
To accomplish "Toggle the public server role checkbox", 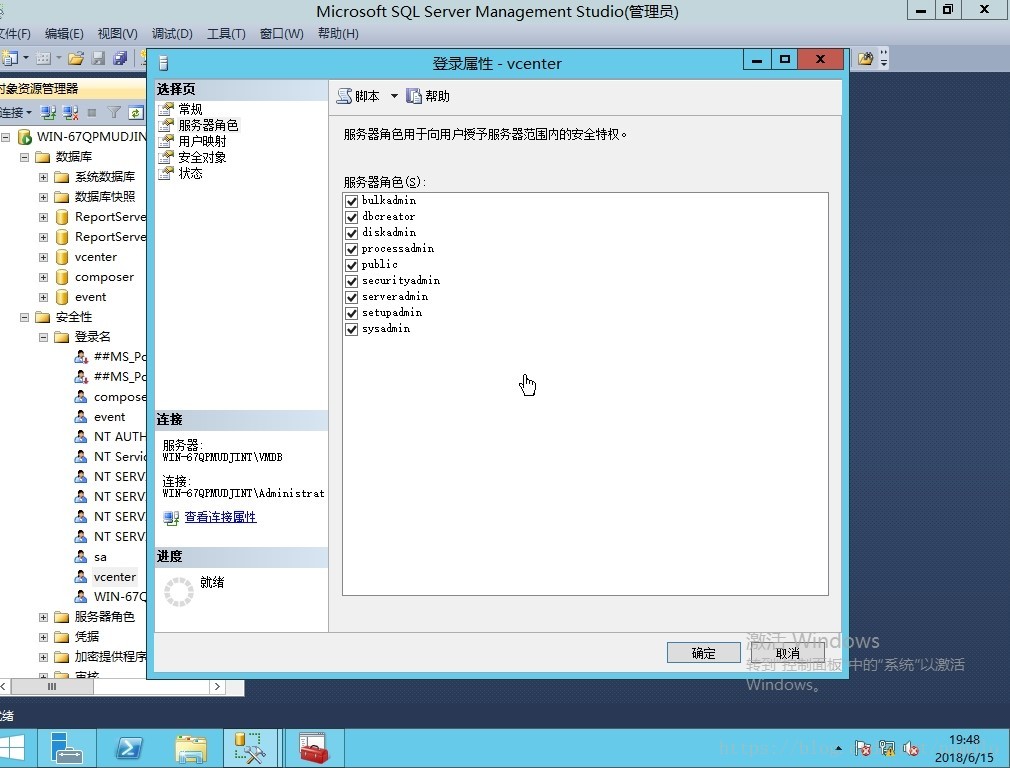I will 352,265.
